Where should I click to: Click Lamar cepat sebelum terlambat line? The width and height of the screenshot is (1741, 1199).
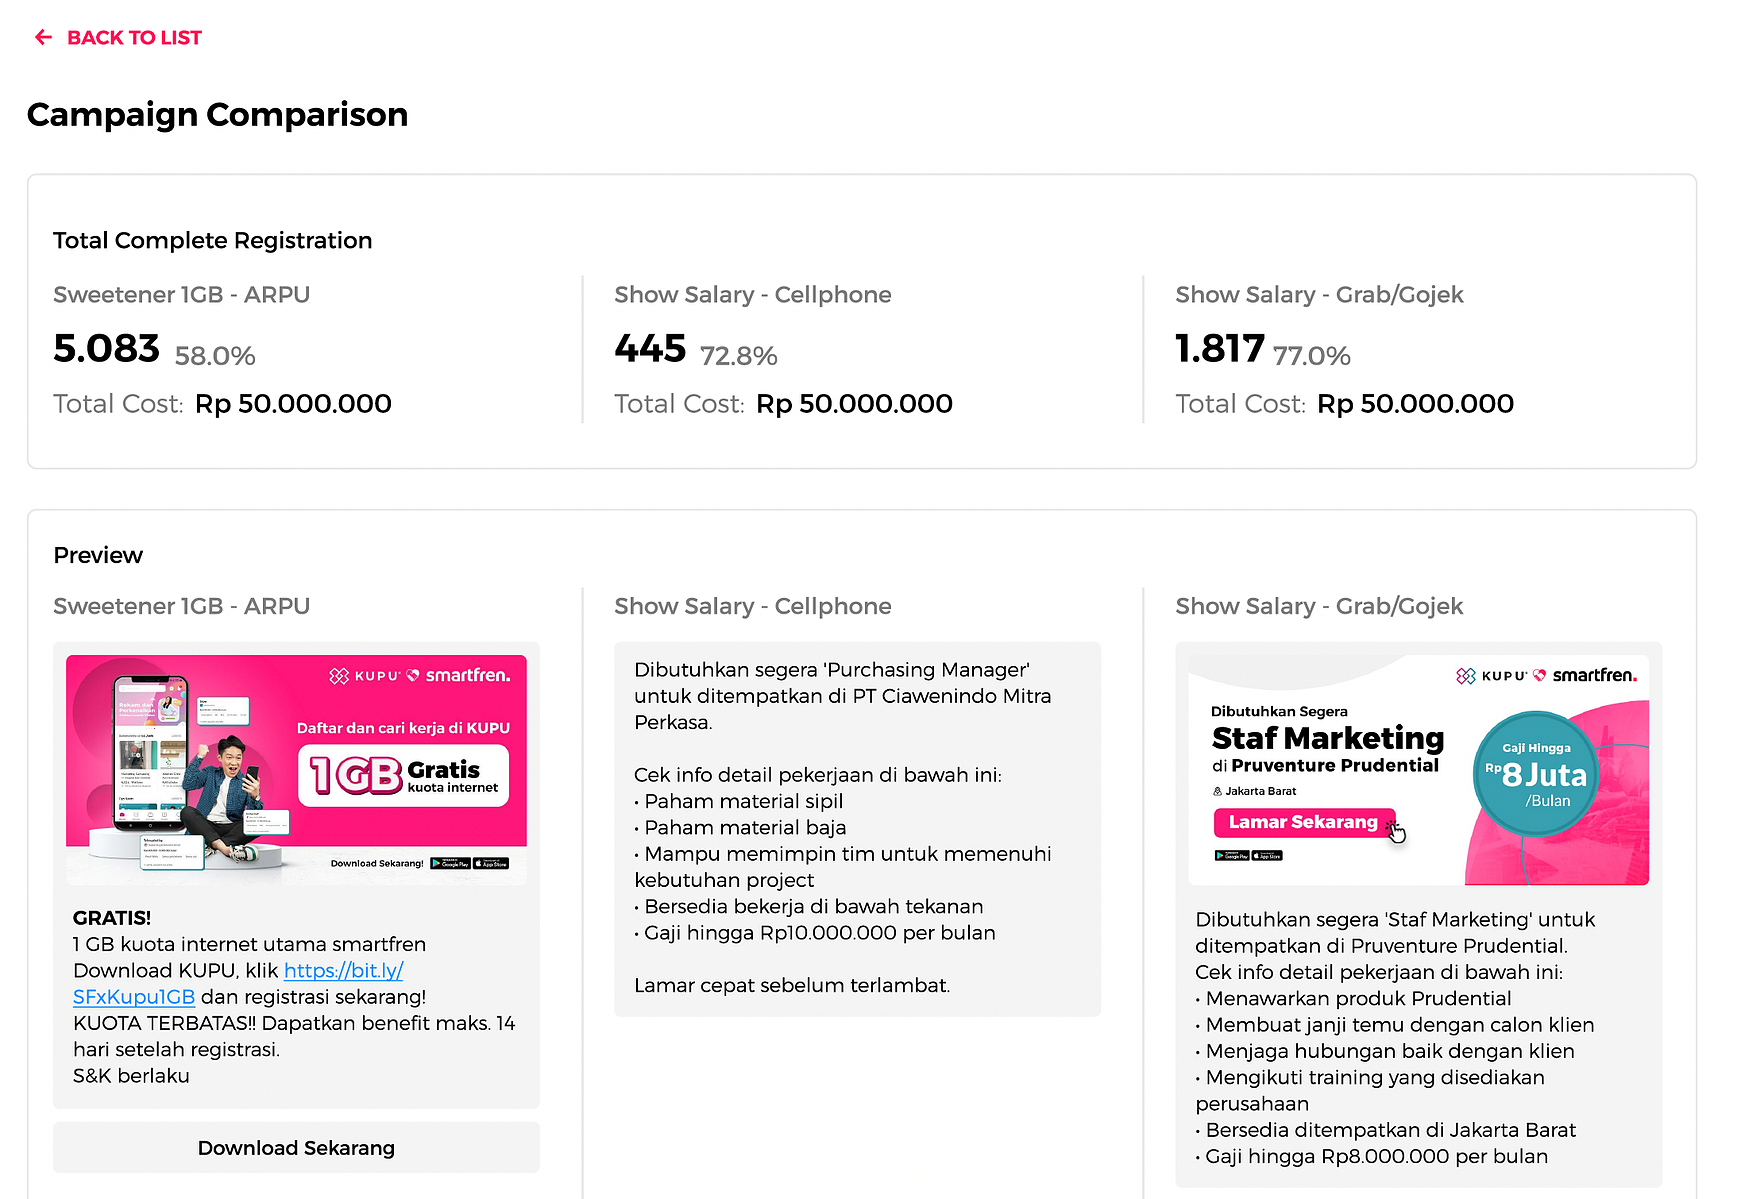[x=792, y=985]
